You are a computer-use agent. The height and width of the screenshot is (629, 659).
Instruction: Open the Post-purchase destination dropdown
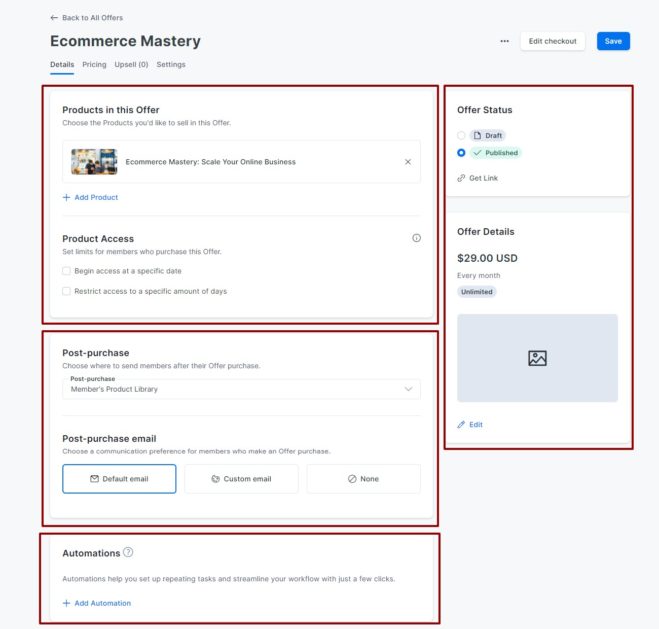click(x=241, y=389)
